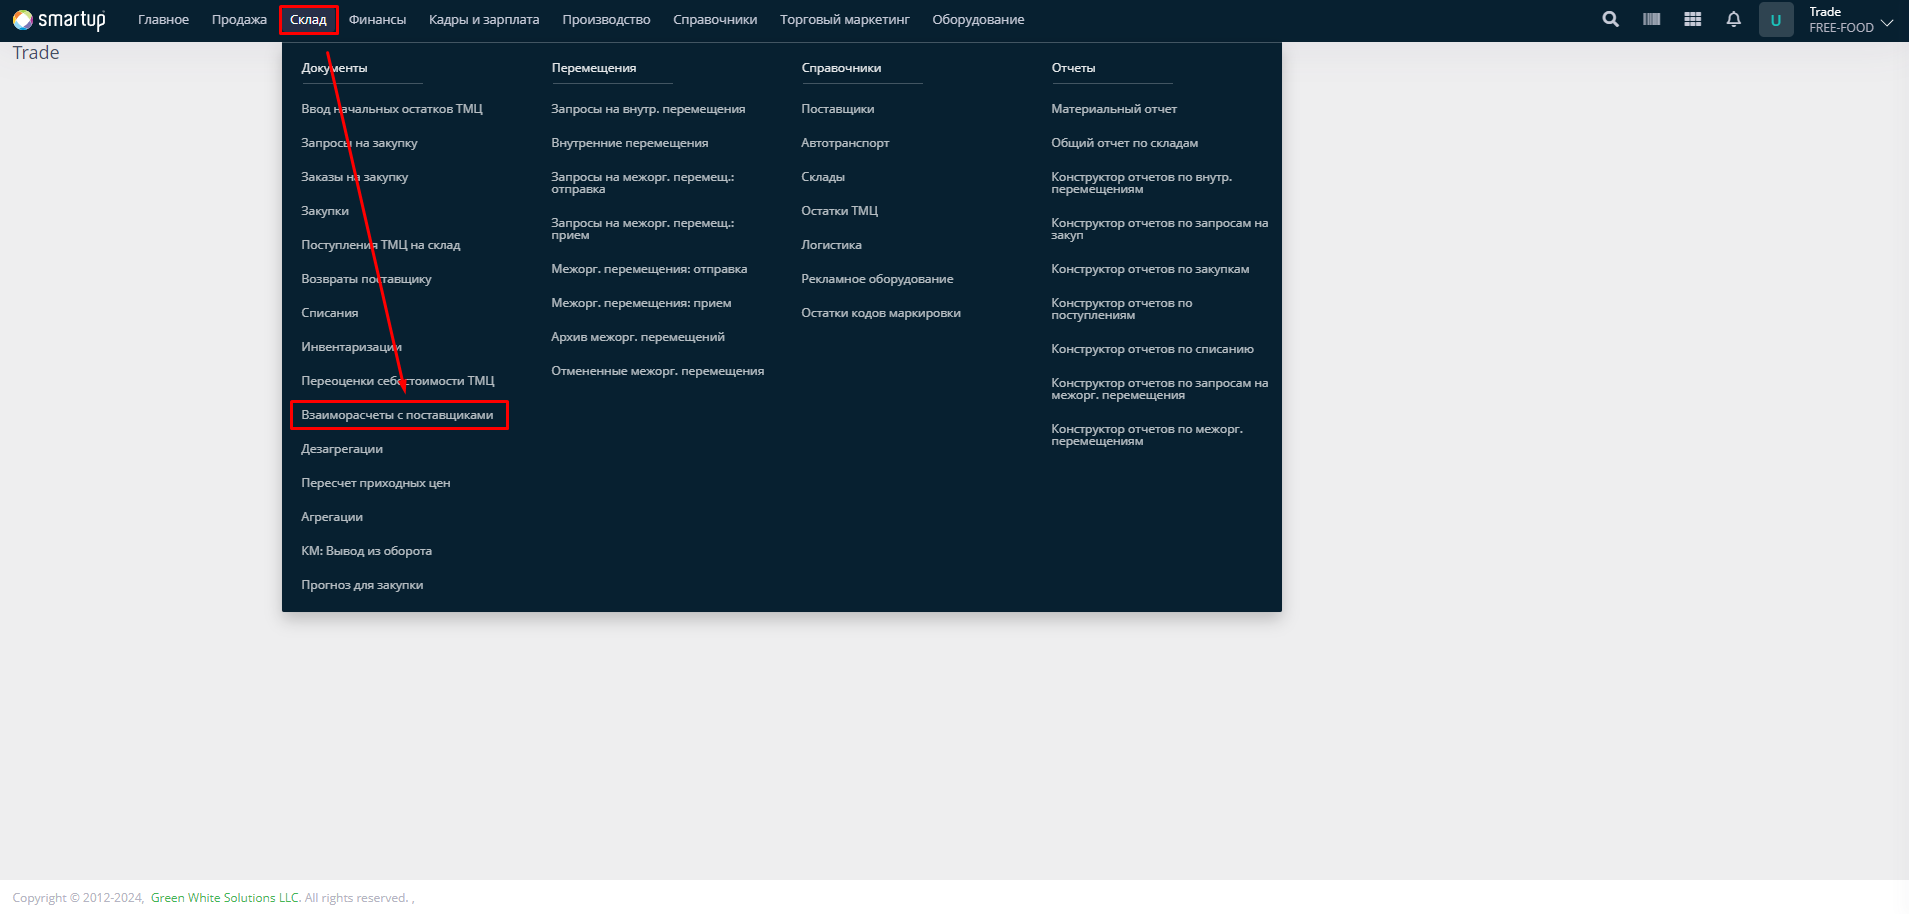
Task: Open Остатки кодов маркировки
Action: tap(881, 313)
